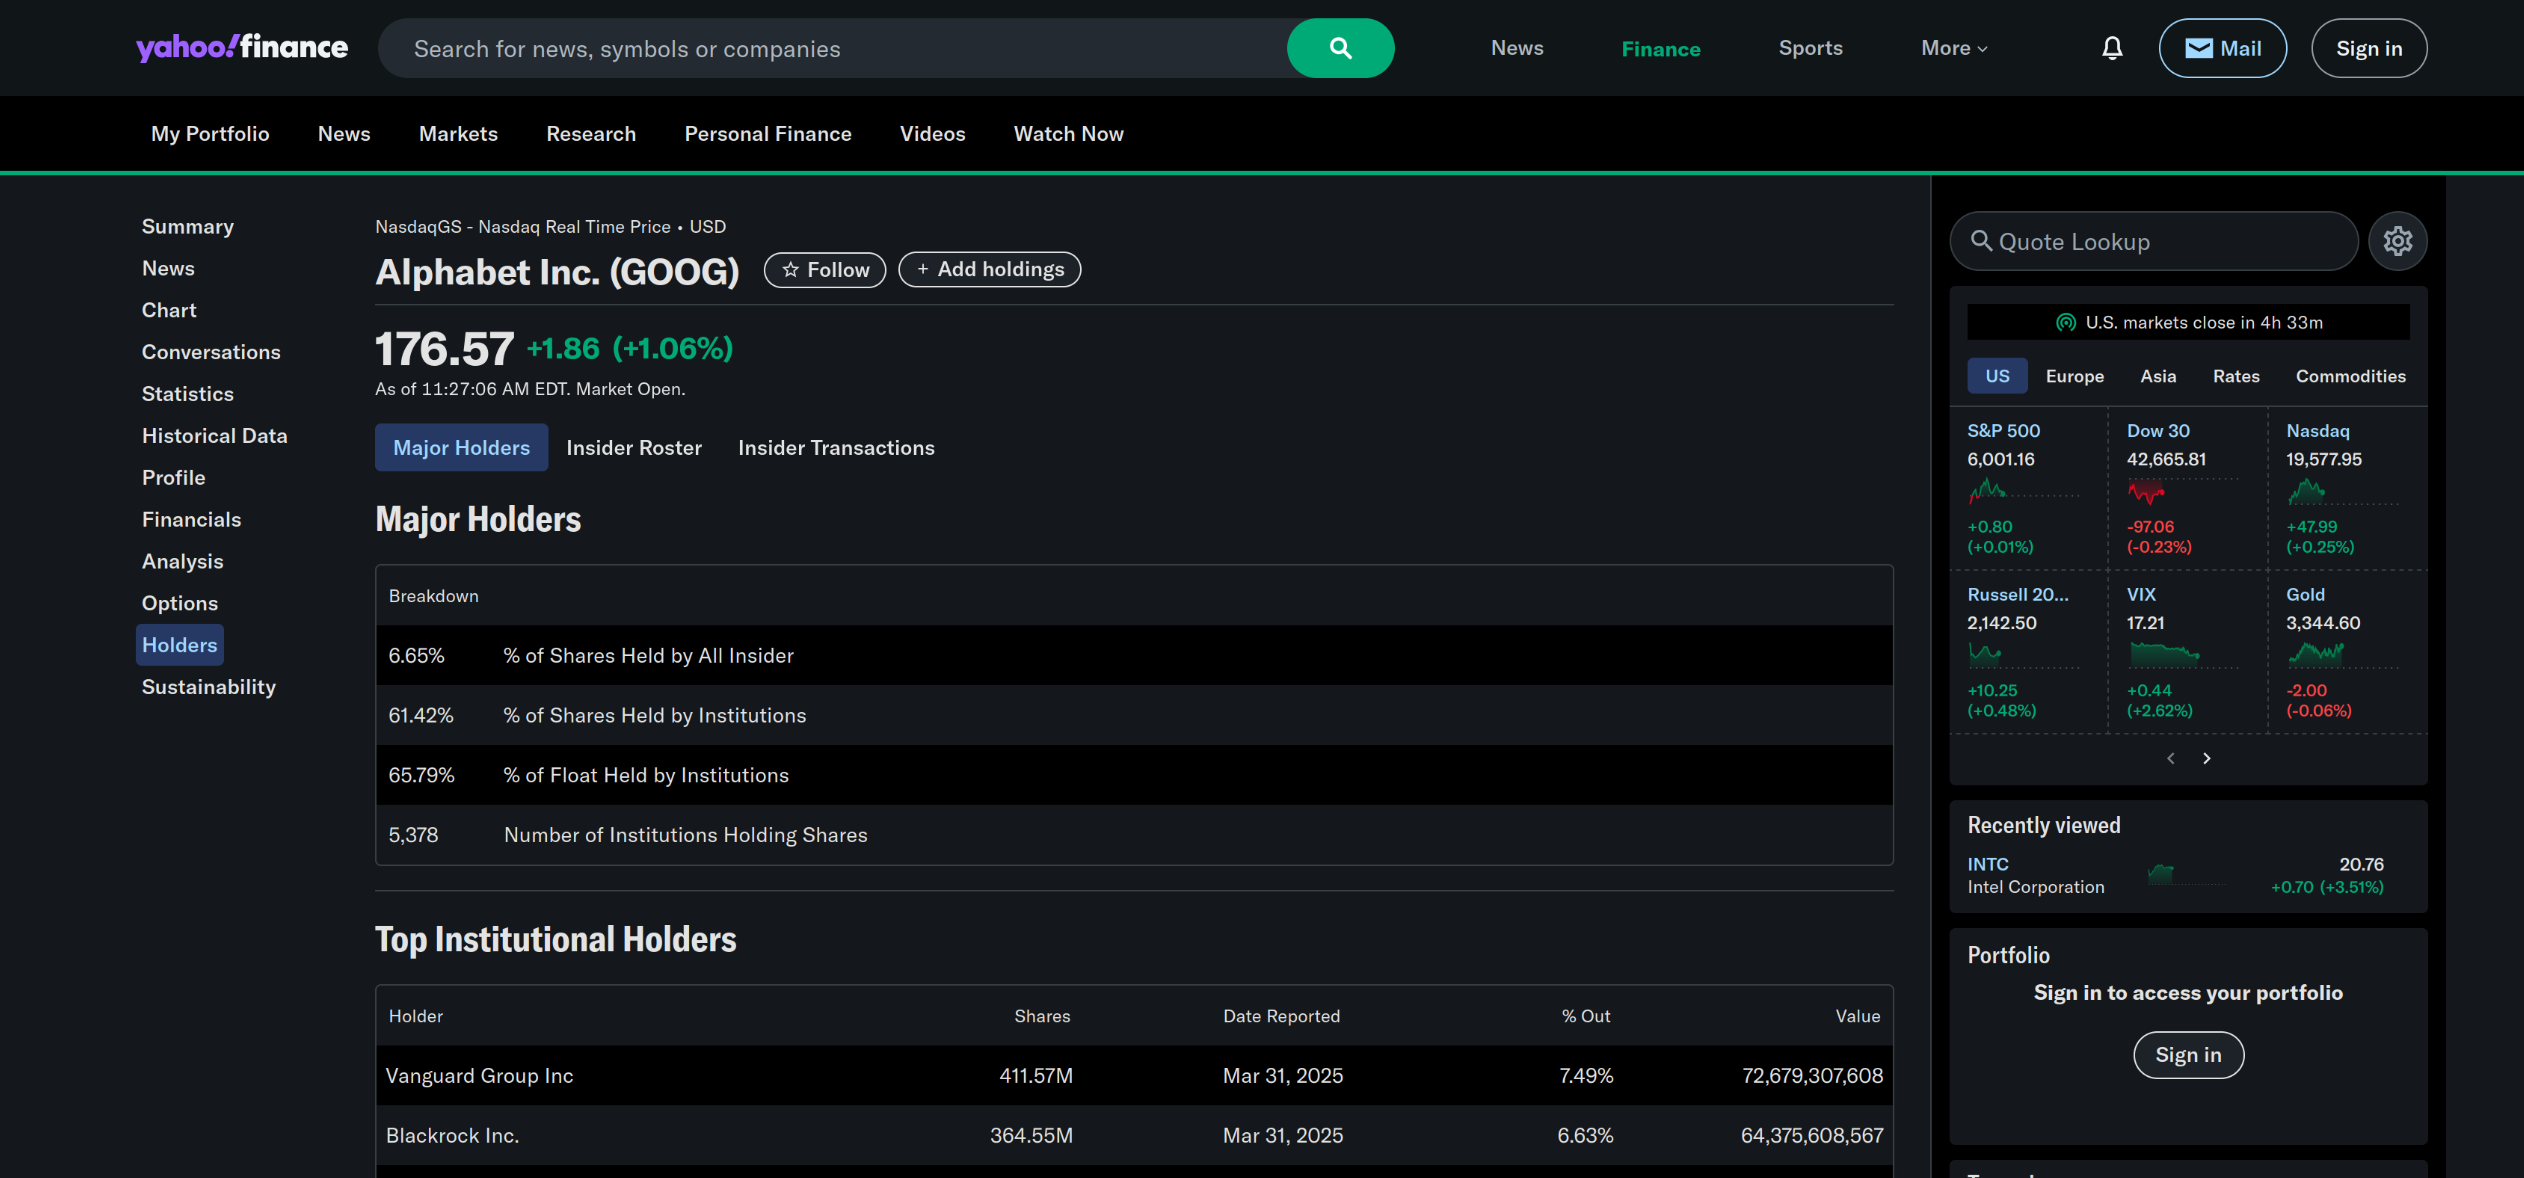Follow Alphabet with the star button
This screenshot has height=1178, width=2524.
click(825, 270)
